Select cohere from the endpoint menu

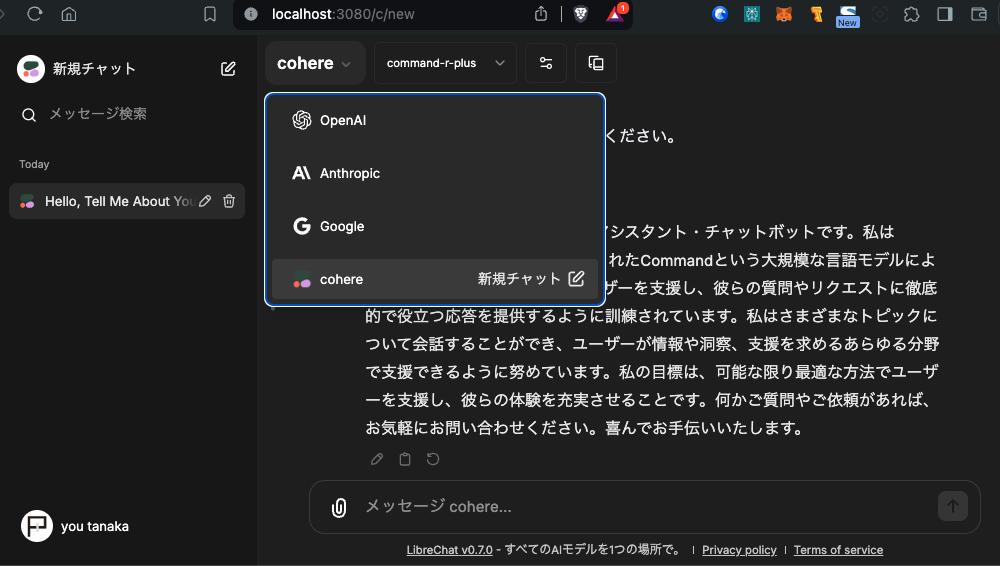pos(435,279)
